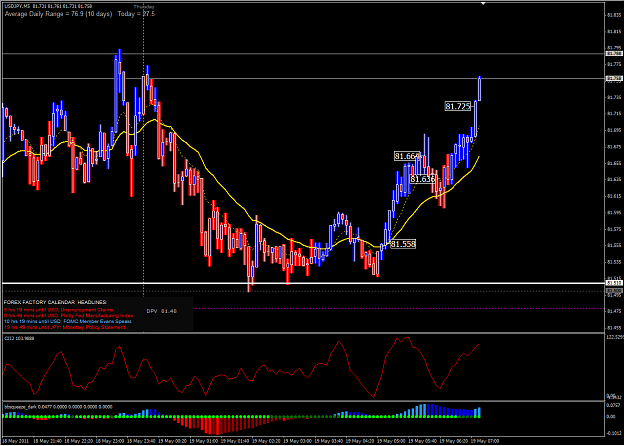Select the magenta dotted DPV line
The image size is (625, 446).
399,308
